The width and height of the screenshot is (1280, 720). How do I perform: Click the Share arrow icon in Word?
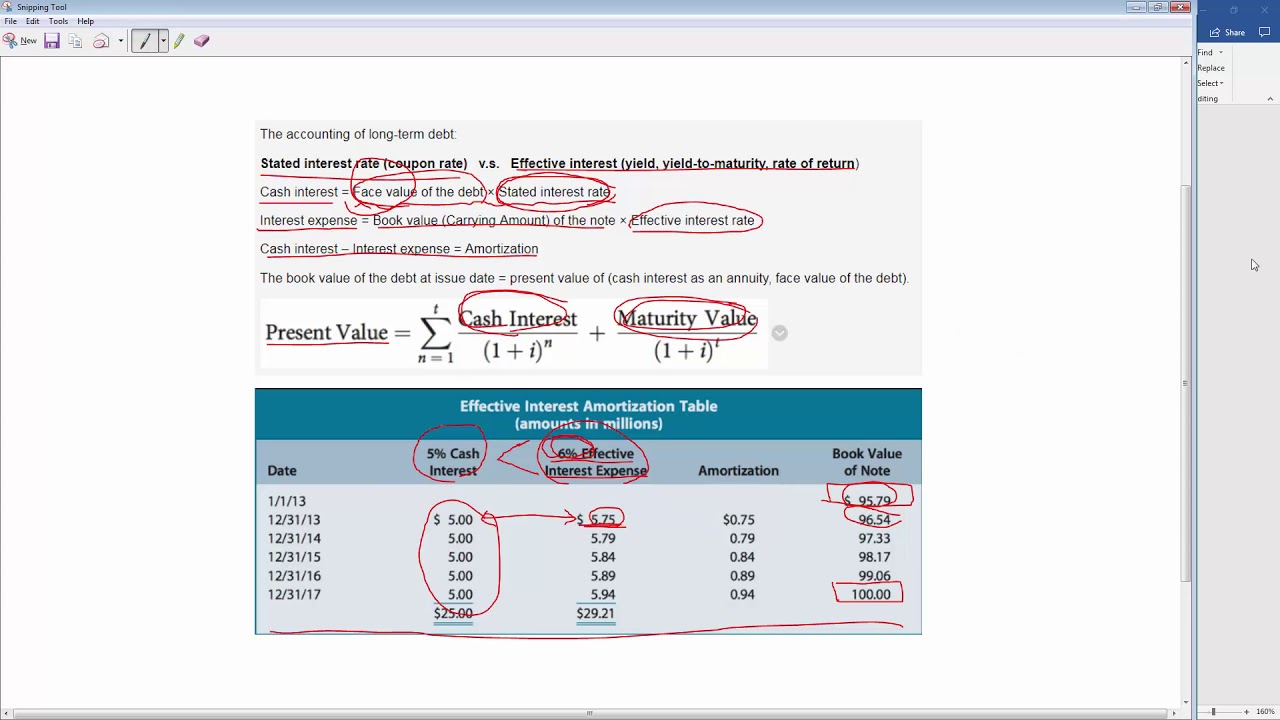click(x=1215, y=33)
